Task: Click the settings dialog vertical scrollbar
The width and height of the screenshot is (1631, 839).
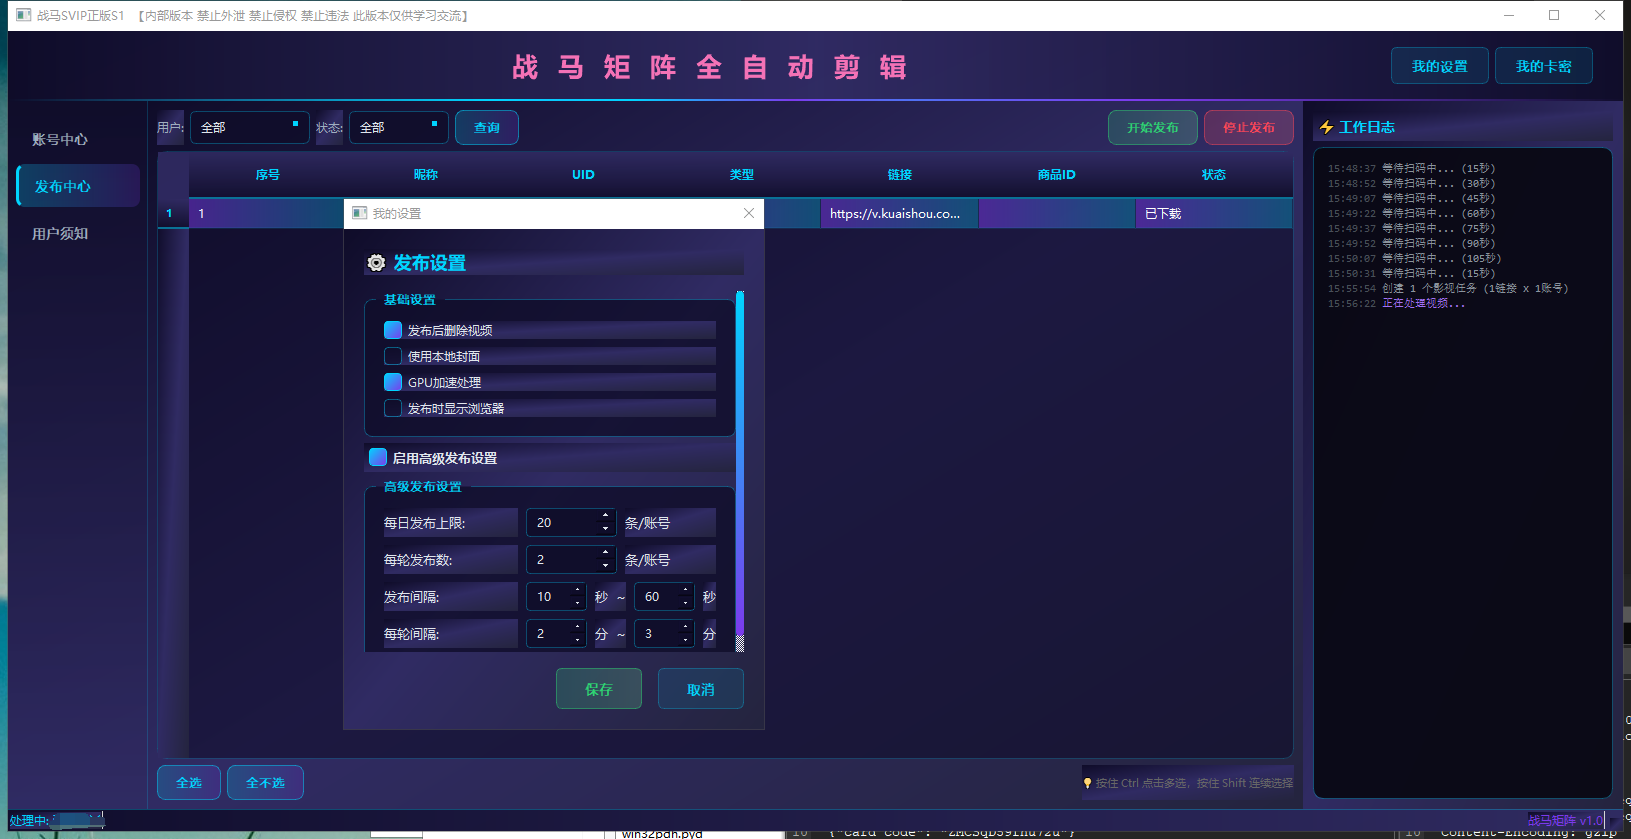Action: coord(740,470)
